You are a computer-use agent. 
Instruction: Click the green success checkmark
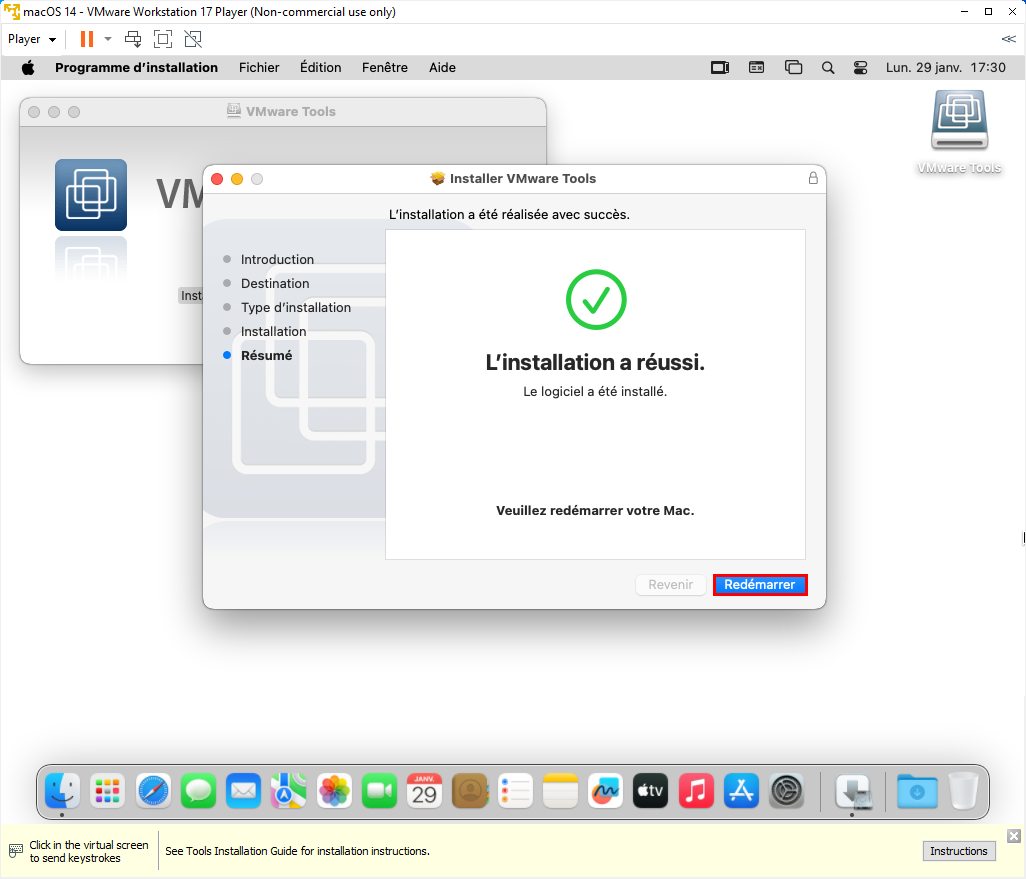click(x=596, y=299)
